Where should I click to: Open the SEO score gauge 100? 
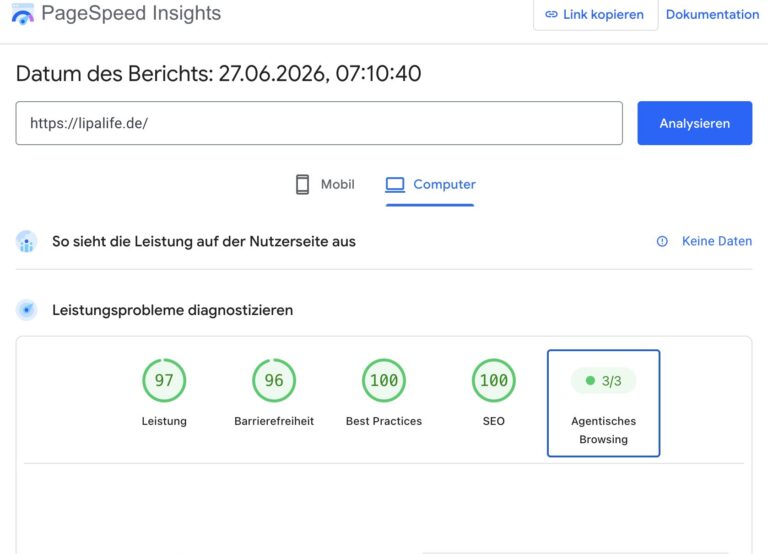point(493,380)
